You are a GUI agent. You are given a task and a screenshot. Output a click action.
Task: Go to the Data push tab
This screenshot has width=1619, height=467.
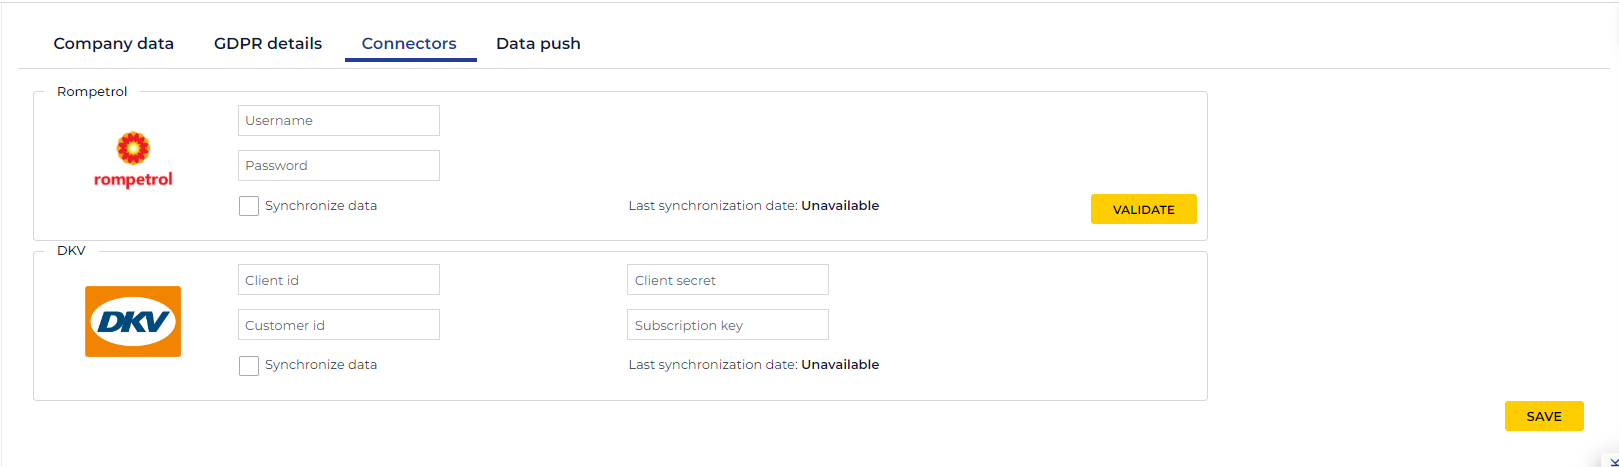[x=538, y=44]
